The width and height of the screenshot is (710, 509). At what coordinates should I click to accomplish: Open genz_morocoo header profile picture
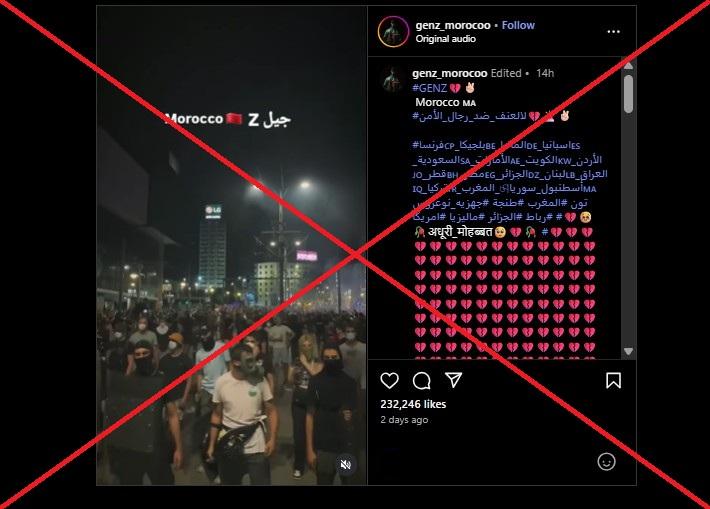coord(393,32)
